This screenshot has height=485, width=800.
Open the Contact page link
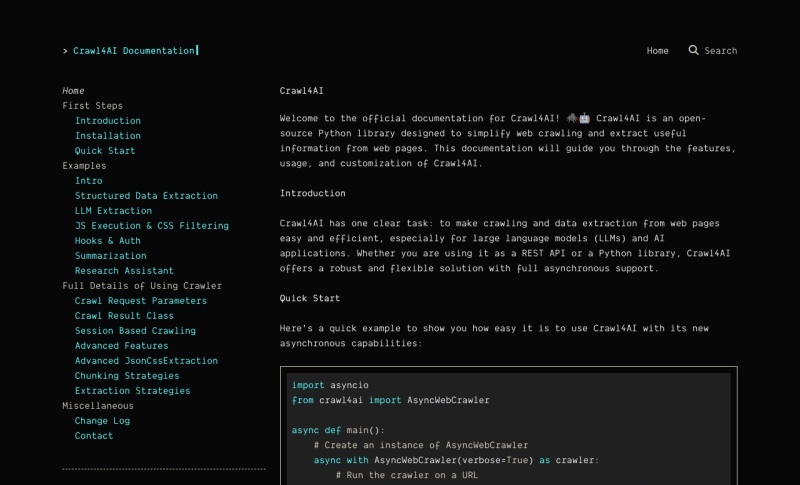coord(94,436)
